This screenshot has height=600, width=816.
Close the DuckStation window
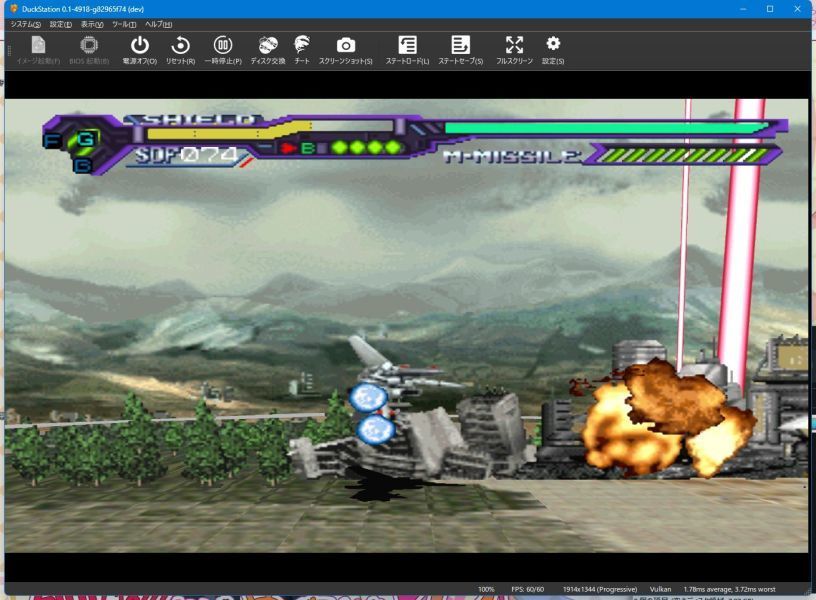(x=797, y=9)
